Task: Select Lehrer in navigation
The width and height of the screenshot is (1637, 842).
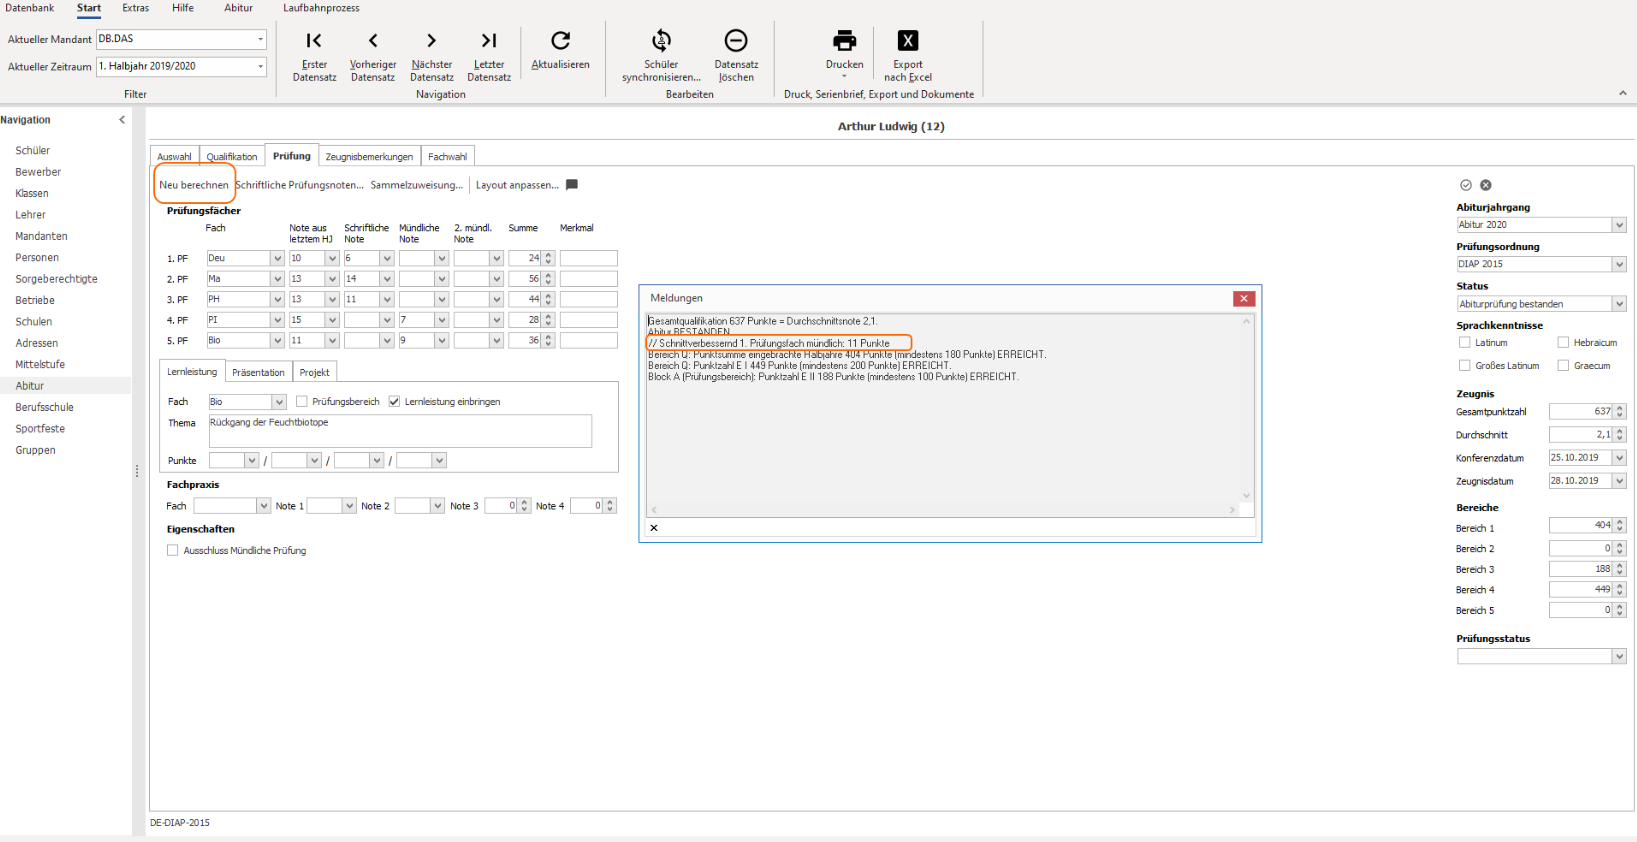Action: [x=31, y=214]
